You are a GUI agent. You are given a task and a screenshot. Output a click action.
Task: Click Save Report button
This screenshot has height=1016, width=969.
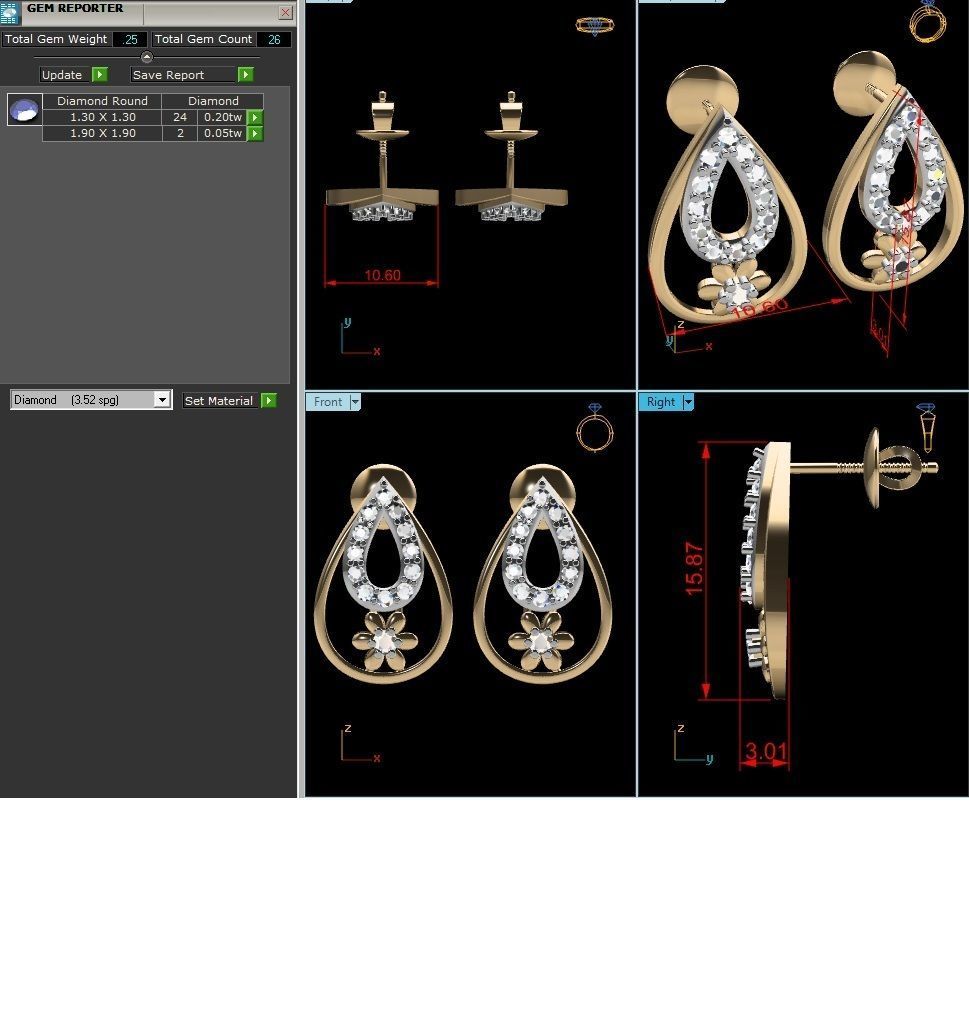[x=182, y=75]
